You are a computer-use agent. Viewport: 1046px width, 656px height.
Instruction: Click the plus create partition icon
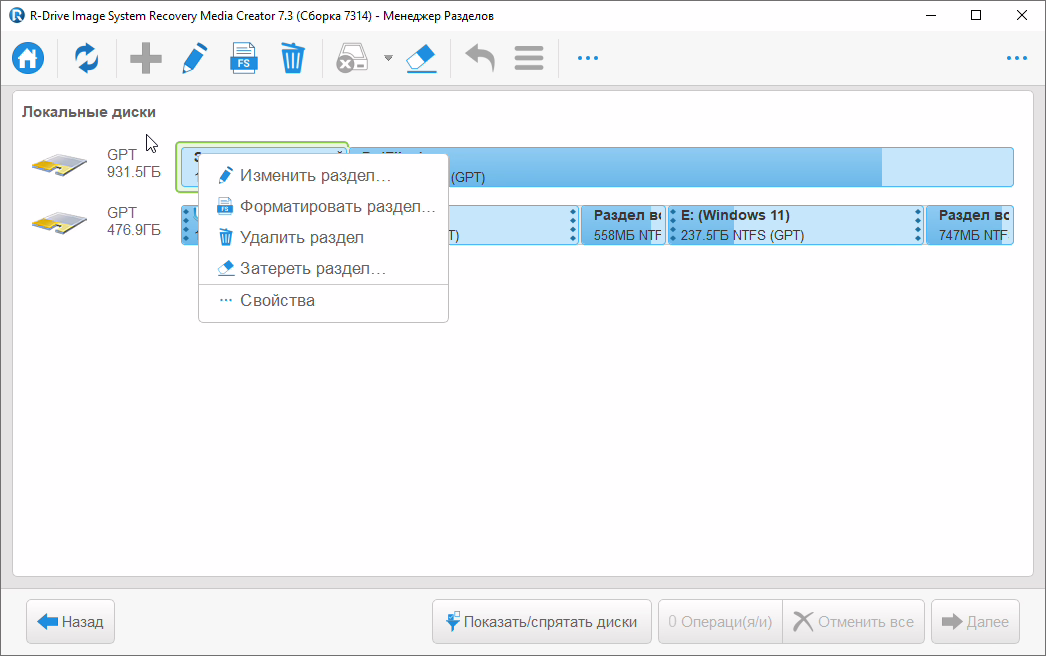click(x=146, y=58)
